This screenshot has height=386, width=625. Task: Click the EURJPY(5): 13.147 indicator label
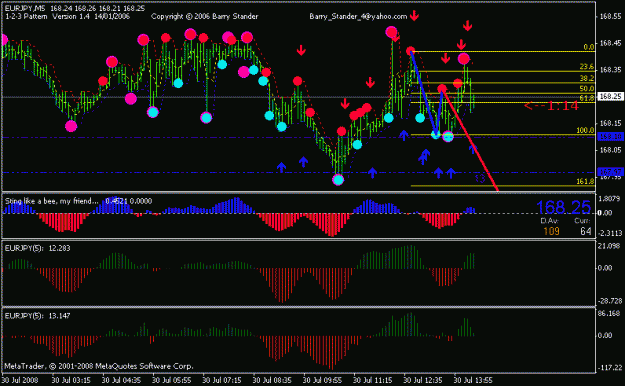pos(37,316)
